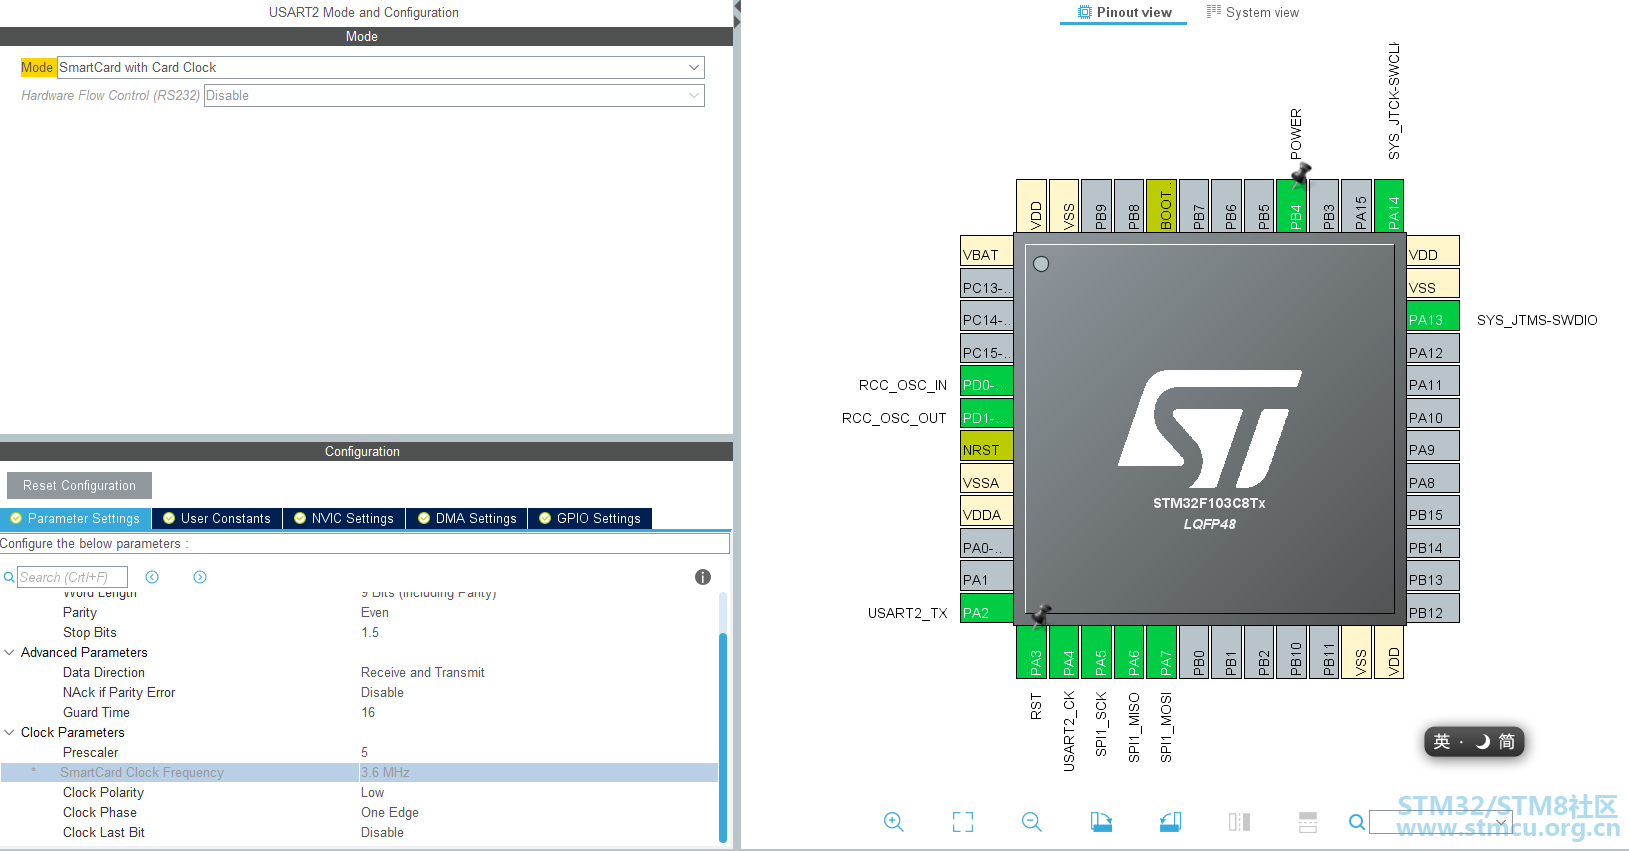This screenshot has height=851, width=1629.
Task: Select the PB4 pin labeled POWER
Action: click(x=1291, y=206)
